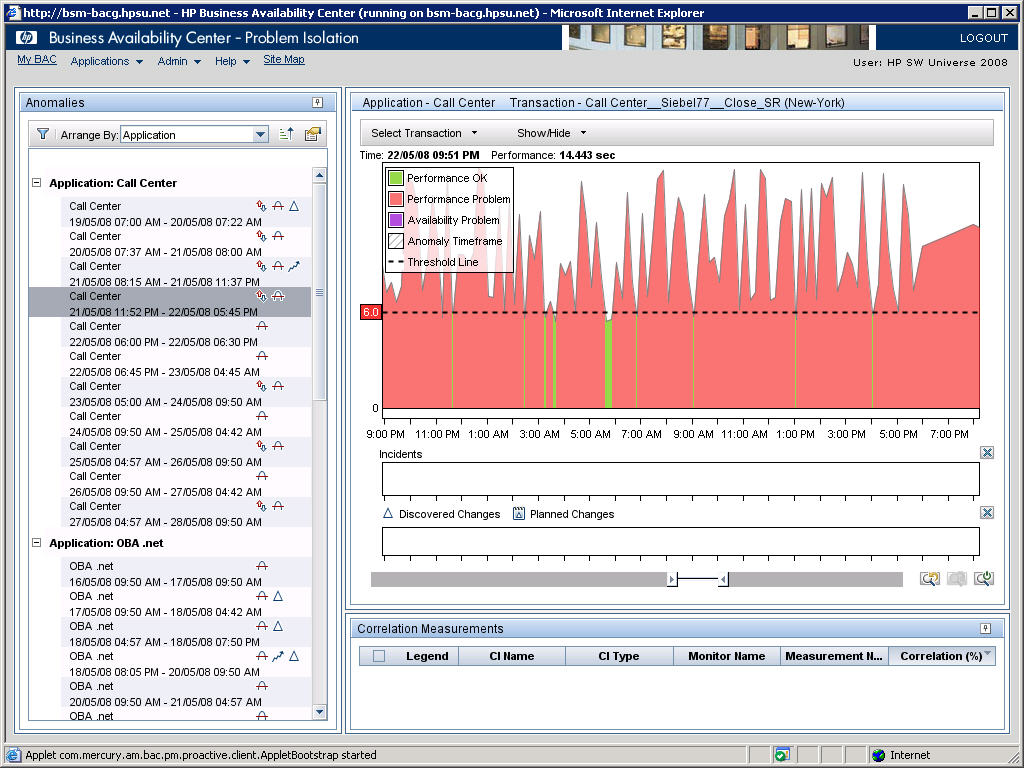
Task: Click the open folder icon in Anomalies toolbar
Action: 313,134
